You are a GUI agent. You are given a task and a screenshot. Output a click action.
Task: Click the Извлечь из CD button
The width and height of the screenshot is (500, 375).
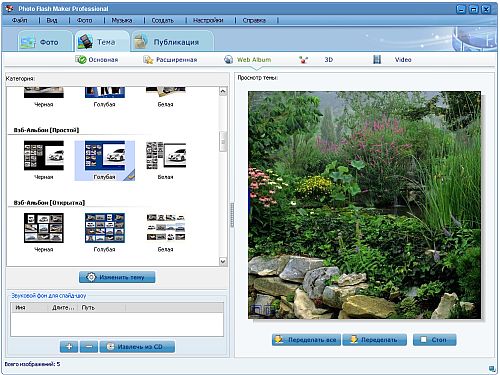[x=137, y=347]
